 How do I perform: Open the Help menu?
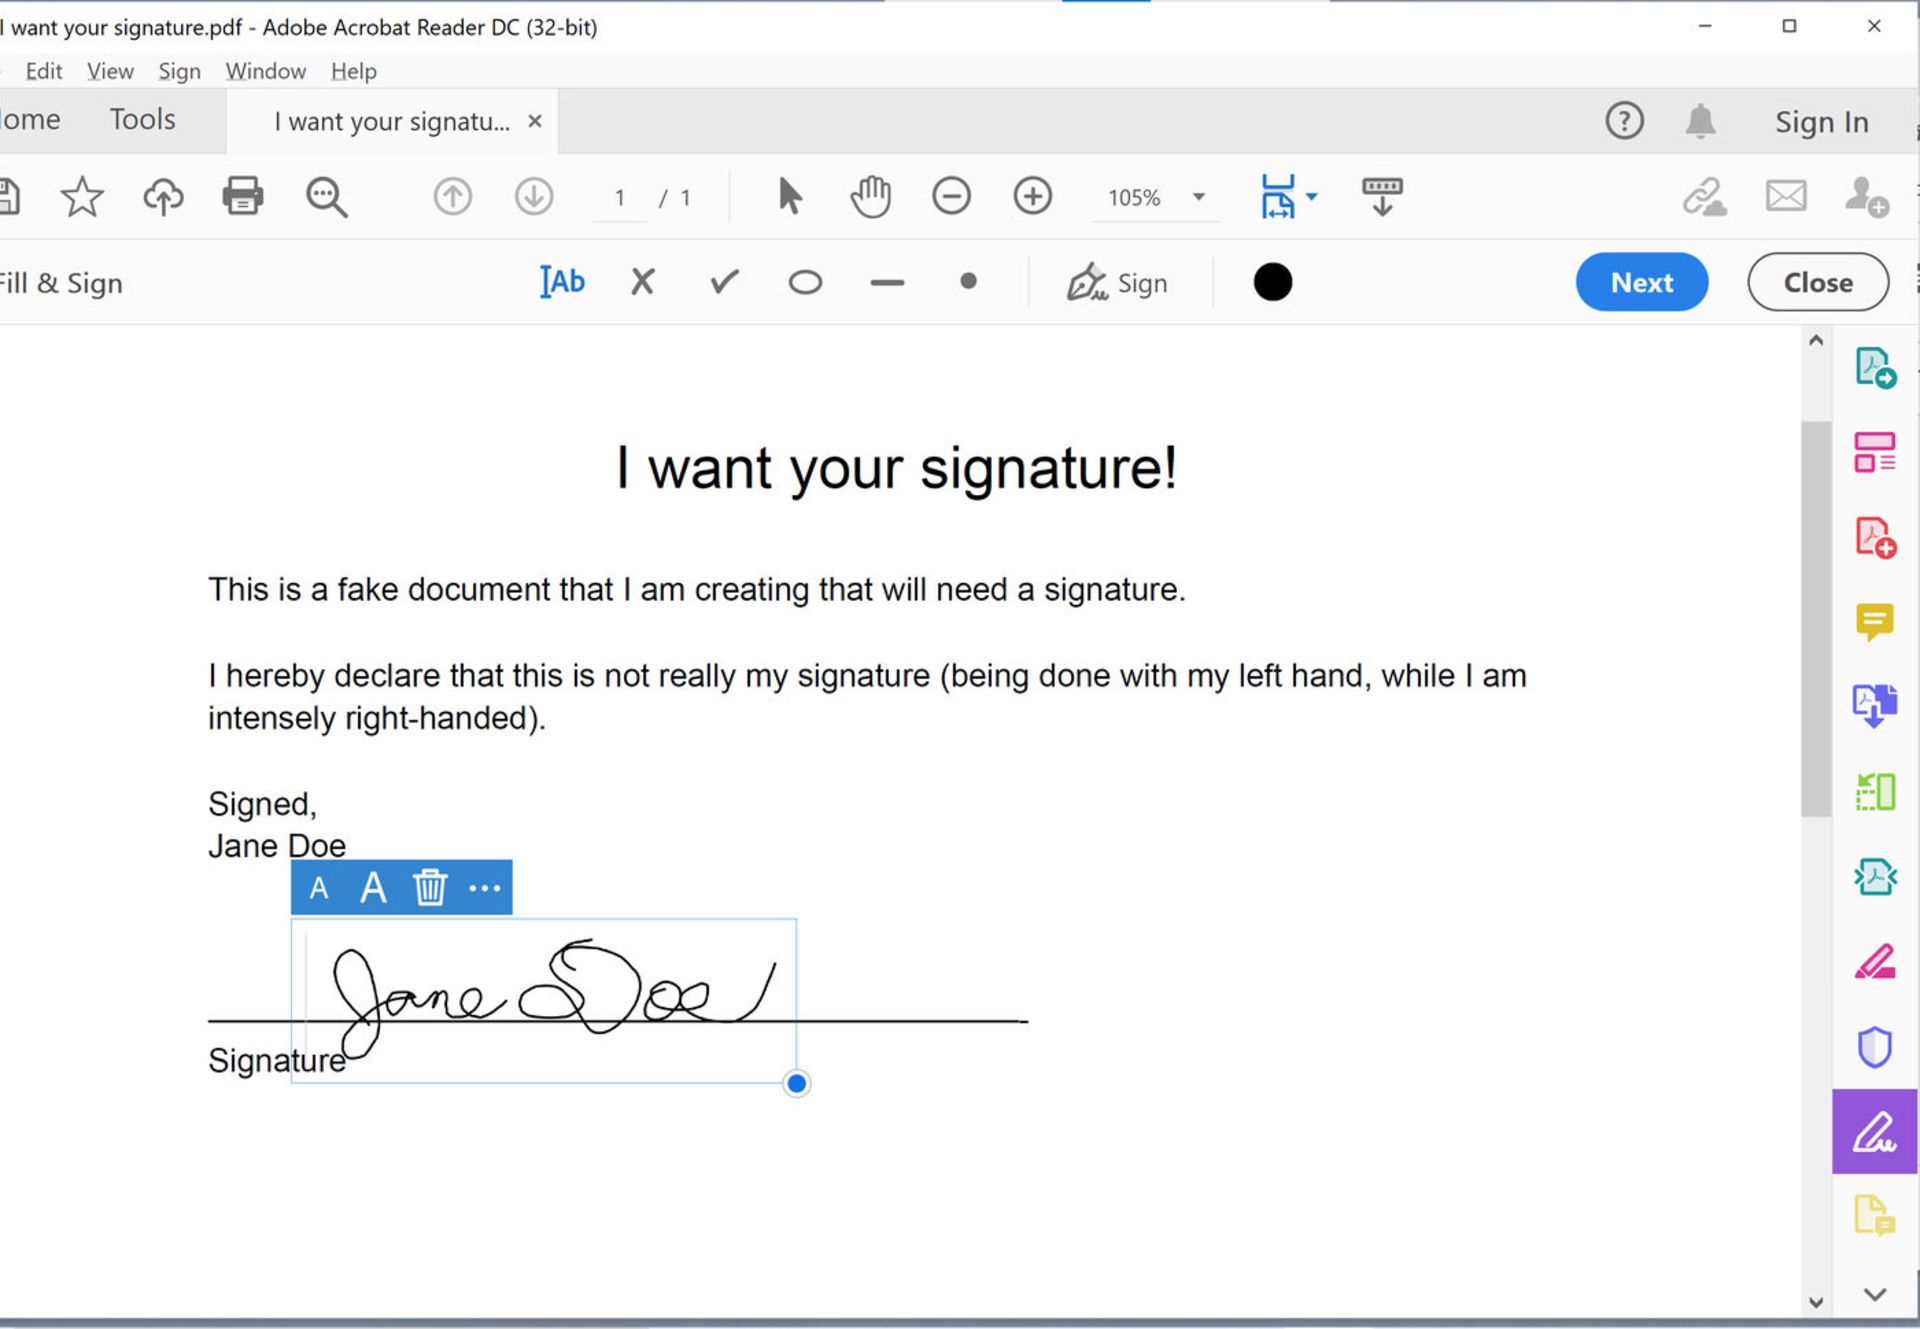pyautogui.click(x=354, y=71)
